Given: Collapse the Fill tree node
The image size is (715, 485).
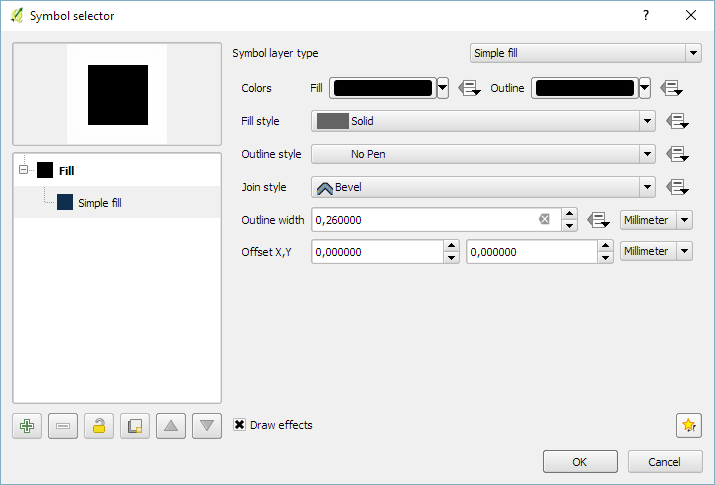Looking at the screenshot, I should click(24, 170).
